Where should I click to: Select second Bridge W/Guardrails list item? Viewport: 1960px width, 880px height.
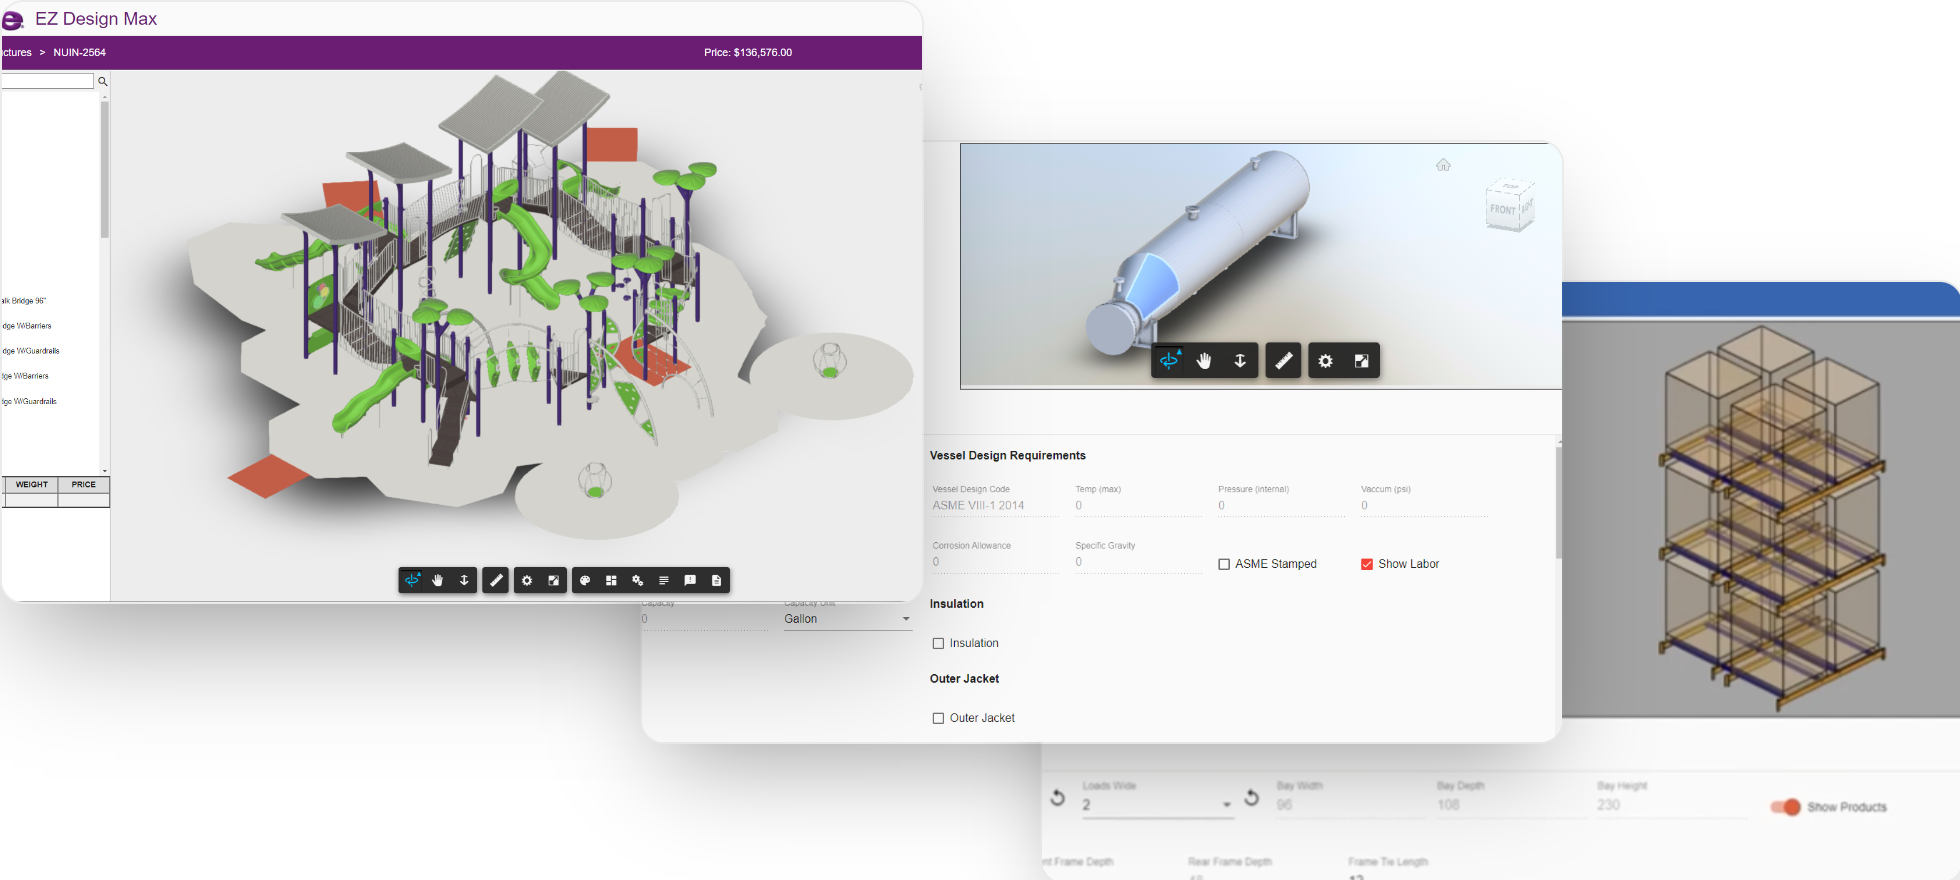pyautogui.click(x=29, y=401)
